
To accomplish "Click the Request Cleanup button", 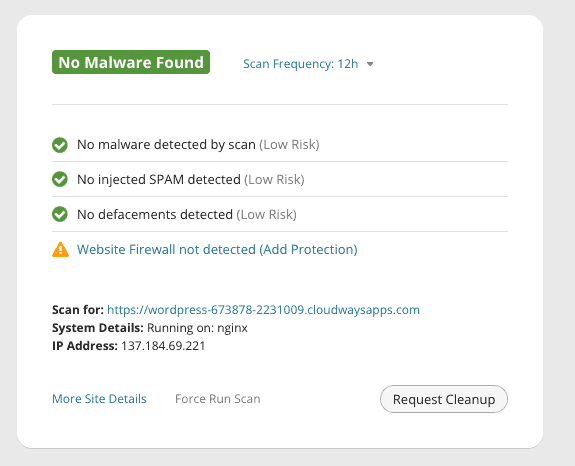I will 444,399.
